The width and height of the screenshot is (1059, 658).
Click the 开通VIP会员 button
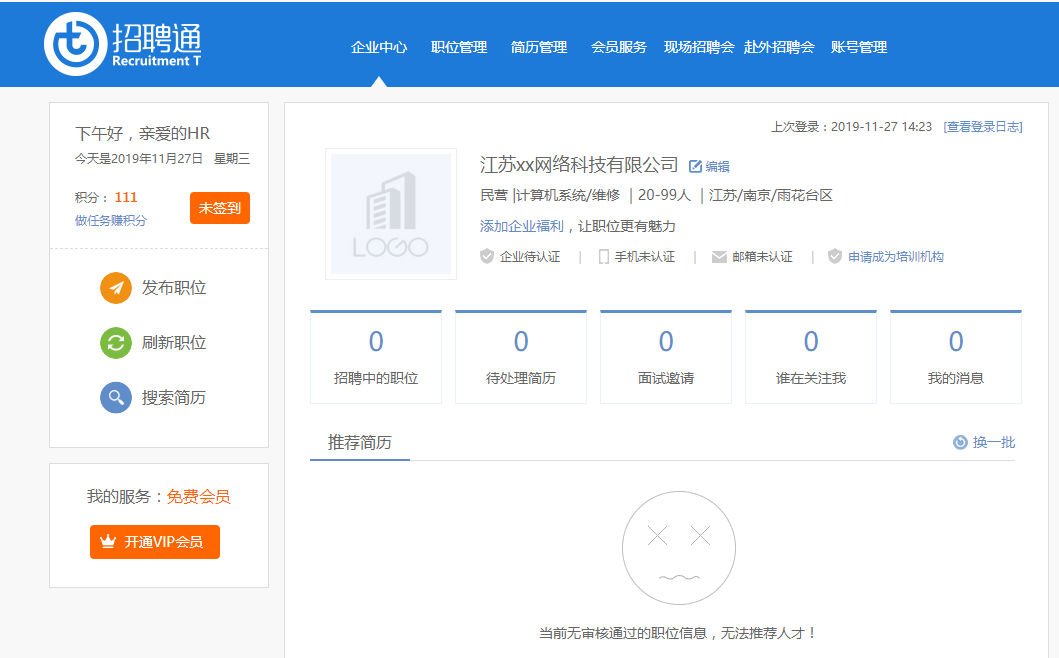pos(155,542)
